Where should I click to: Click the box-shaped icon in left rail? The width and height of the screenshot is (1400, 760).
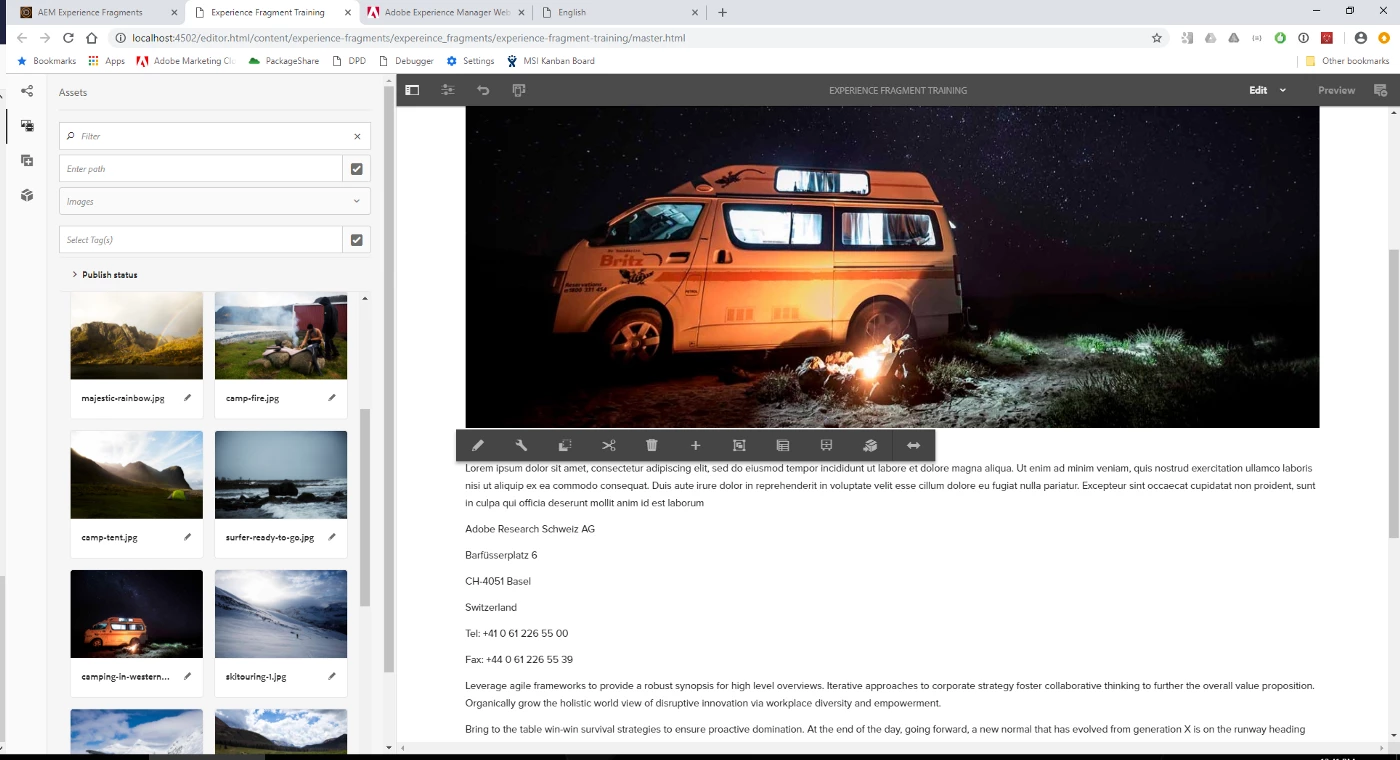coord(27,195)
